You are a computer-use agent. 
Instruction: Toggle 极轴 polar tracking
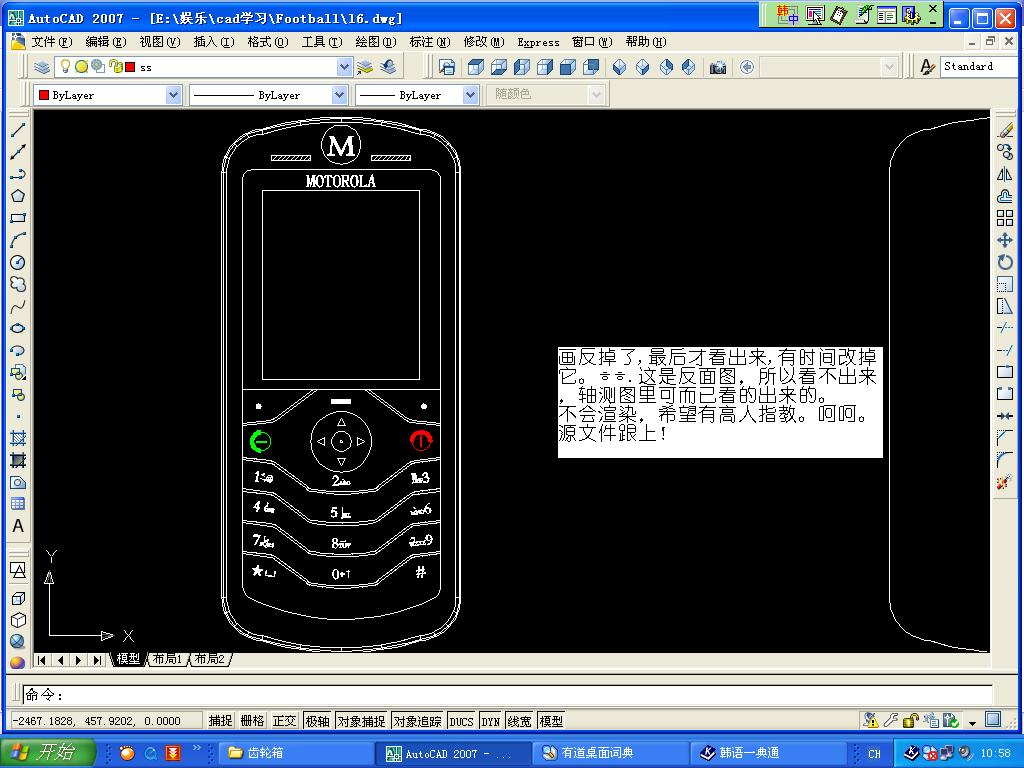318,721
